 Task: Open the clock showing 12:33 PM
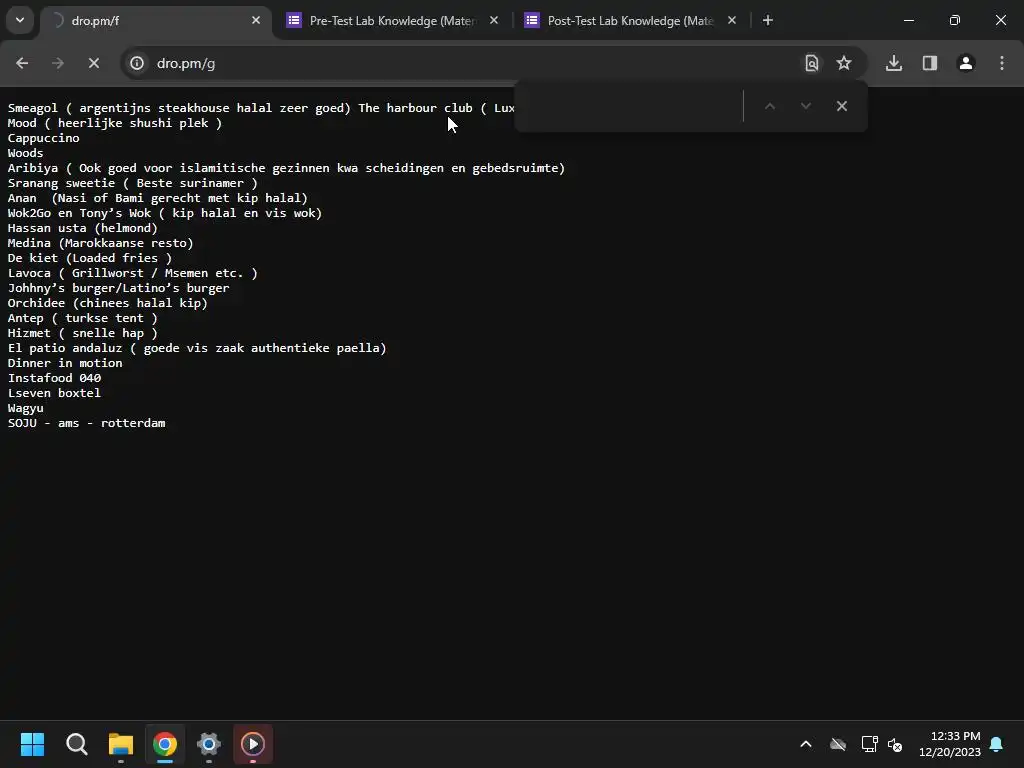tap(950, 744)
